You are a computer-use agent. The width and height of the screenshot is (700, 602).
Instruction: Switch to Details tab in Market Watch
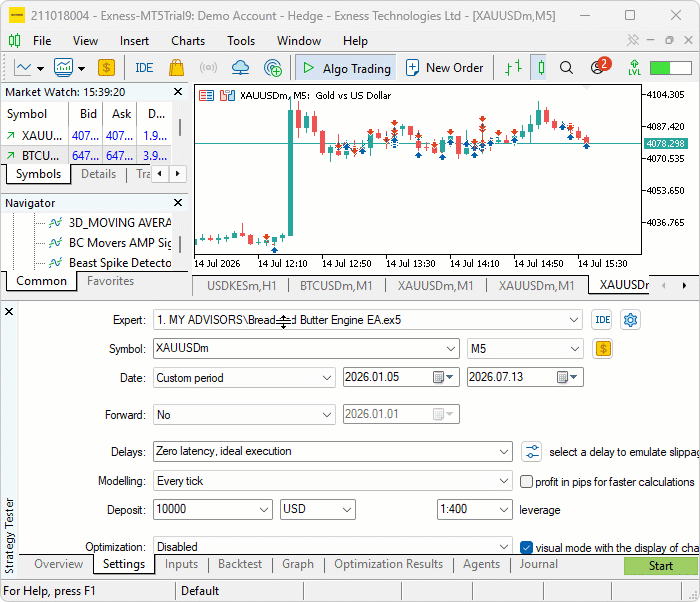coord(99,174)
